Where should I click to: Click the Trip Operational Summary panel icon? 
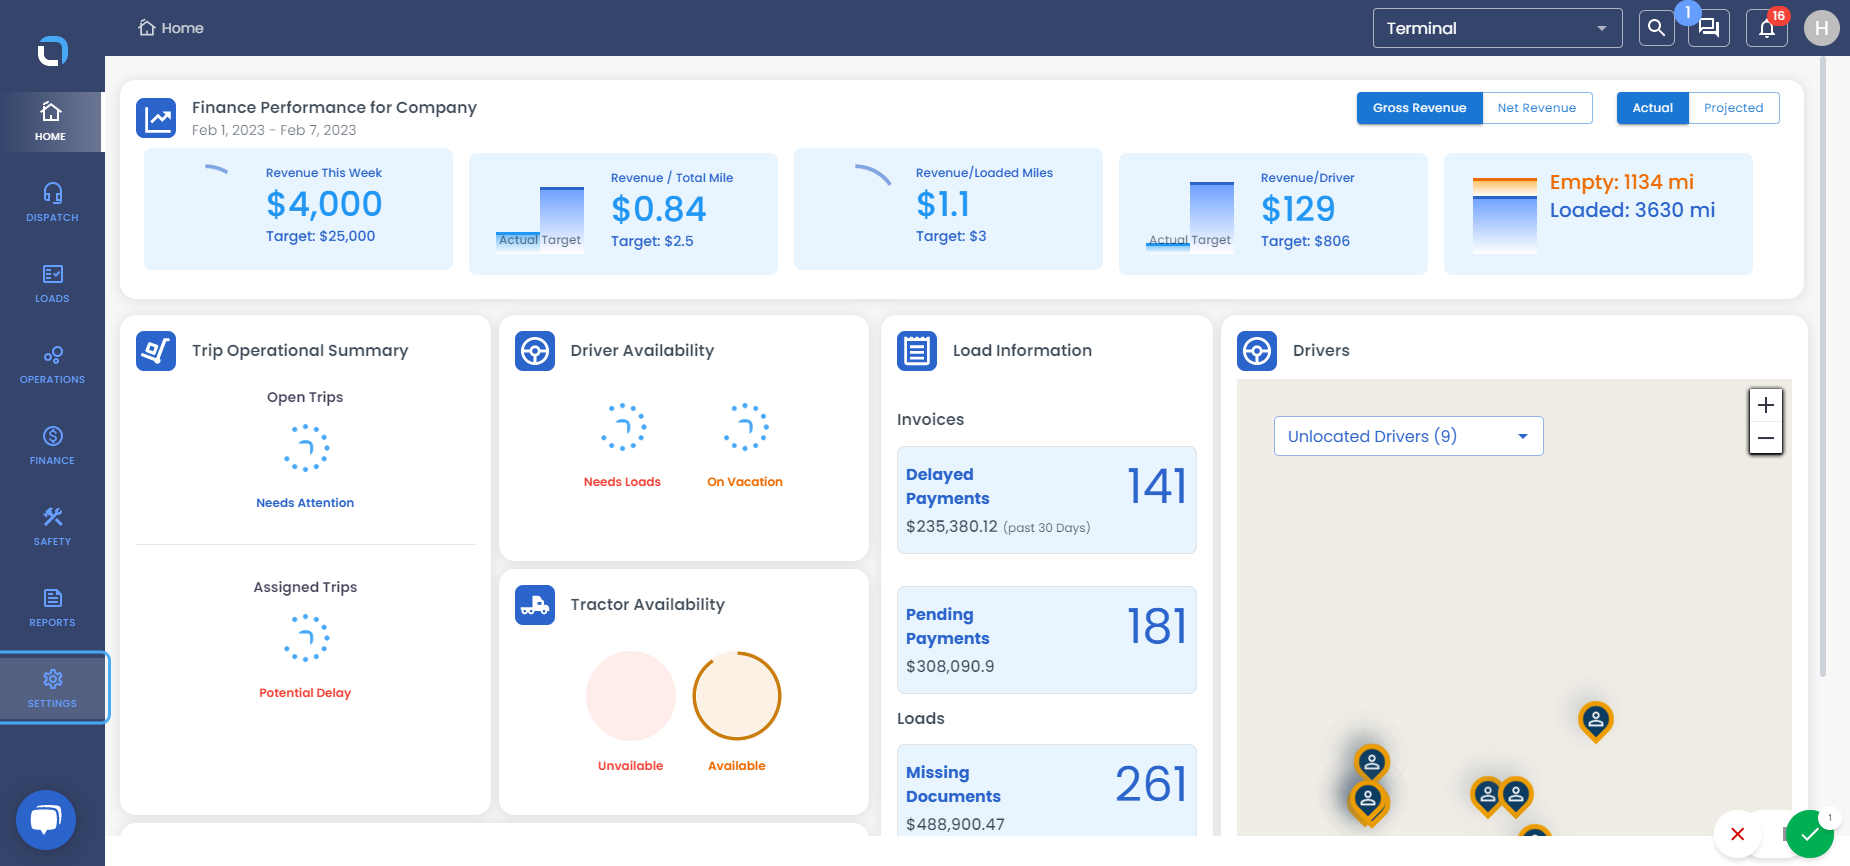(156, 351)
